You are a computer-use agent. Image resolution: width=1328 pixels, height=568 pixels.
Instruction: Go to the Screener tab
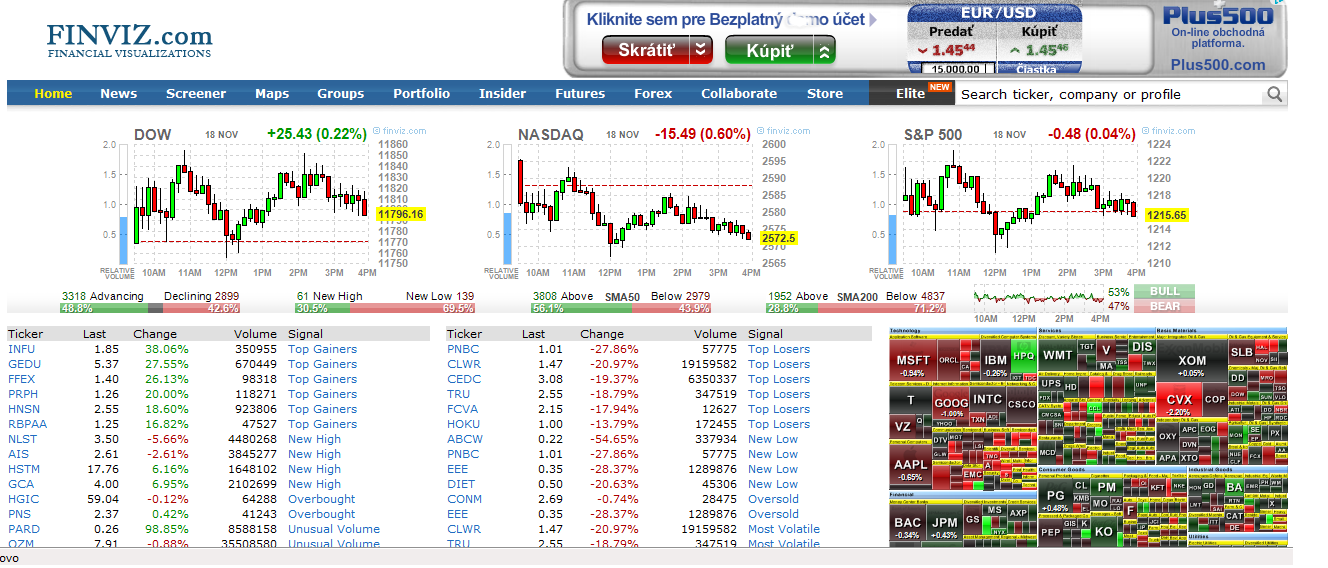196,93
